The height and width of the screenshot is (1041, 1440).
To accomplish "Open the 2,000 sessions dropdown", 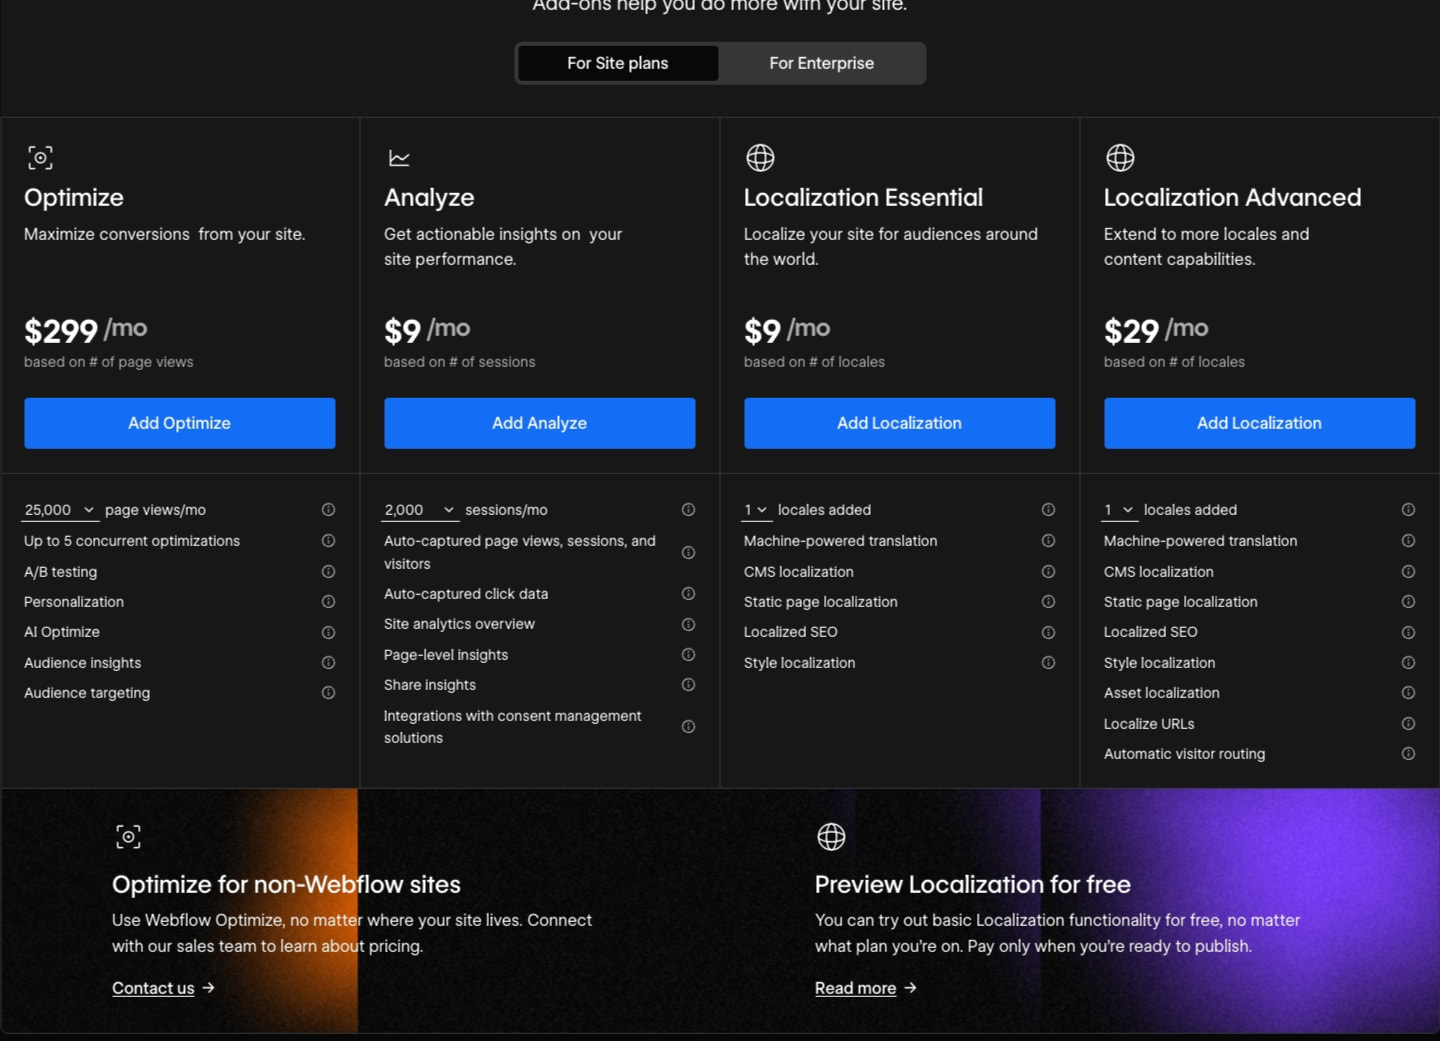I will [x=420, y=510].
